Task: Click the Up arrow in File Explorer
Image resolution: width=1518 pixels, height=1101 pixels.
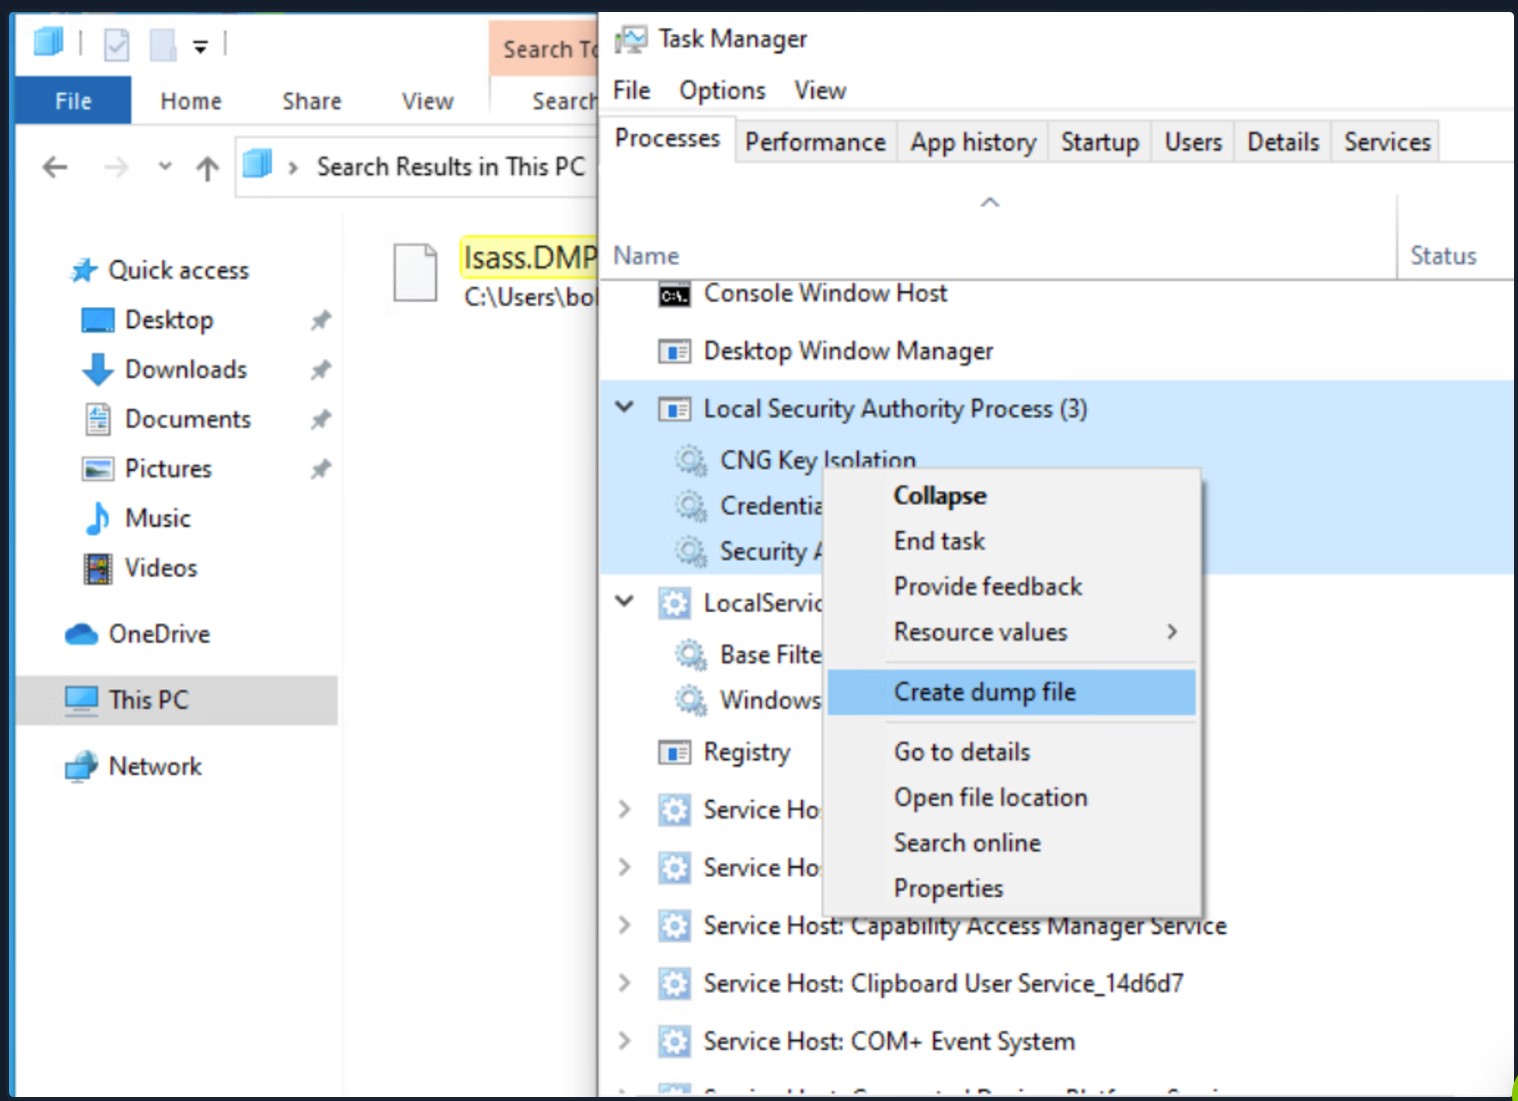Action: 207,168
